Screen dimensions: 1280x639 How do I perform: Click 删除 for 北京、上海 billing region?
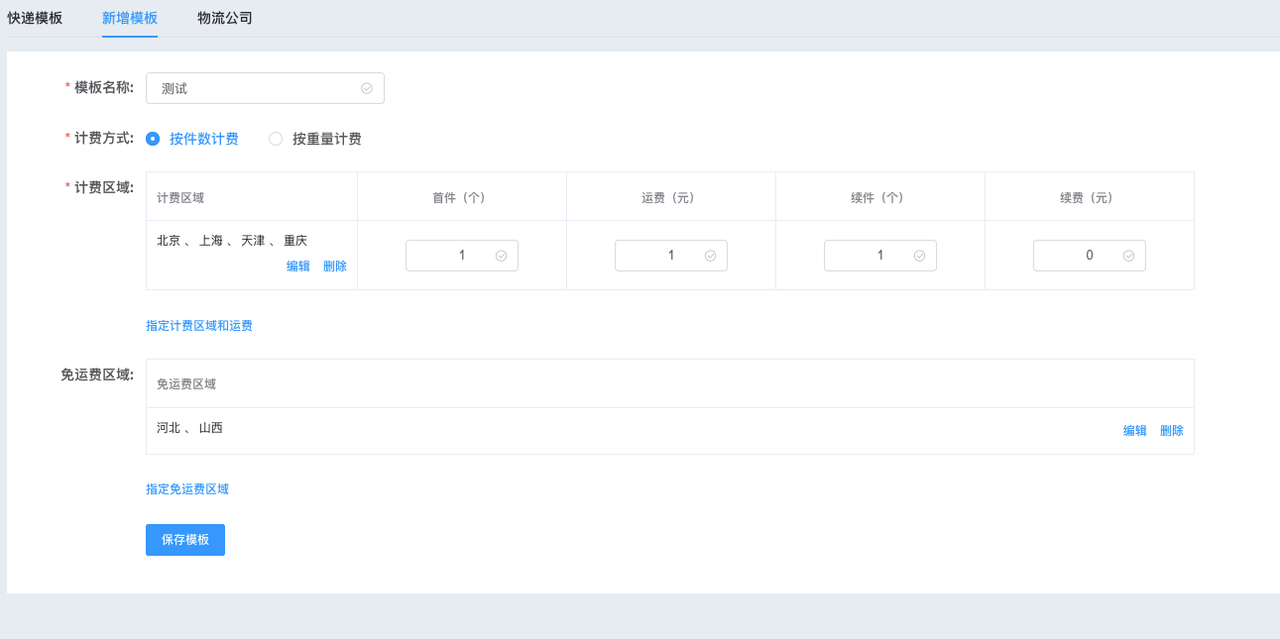[x=335, y=266]
